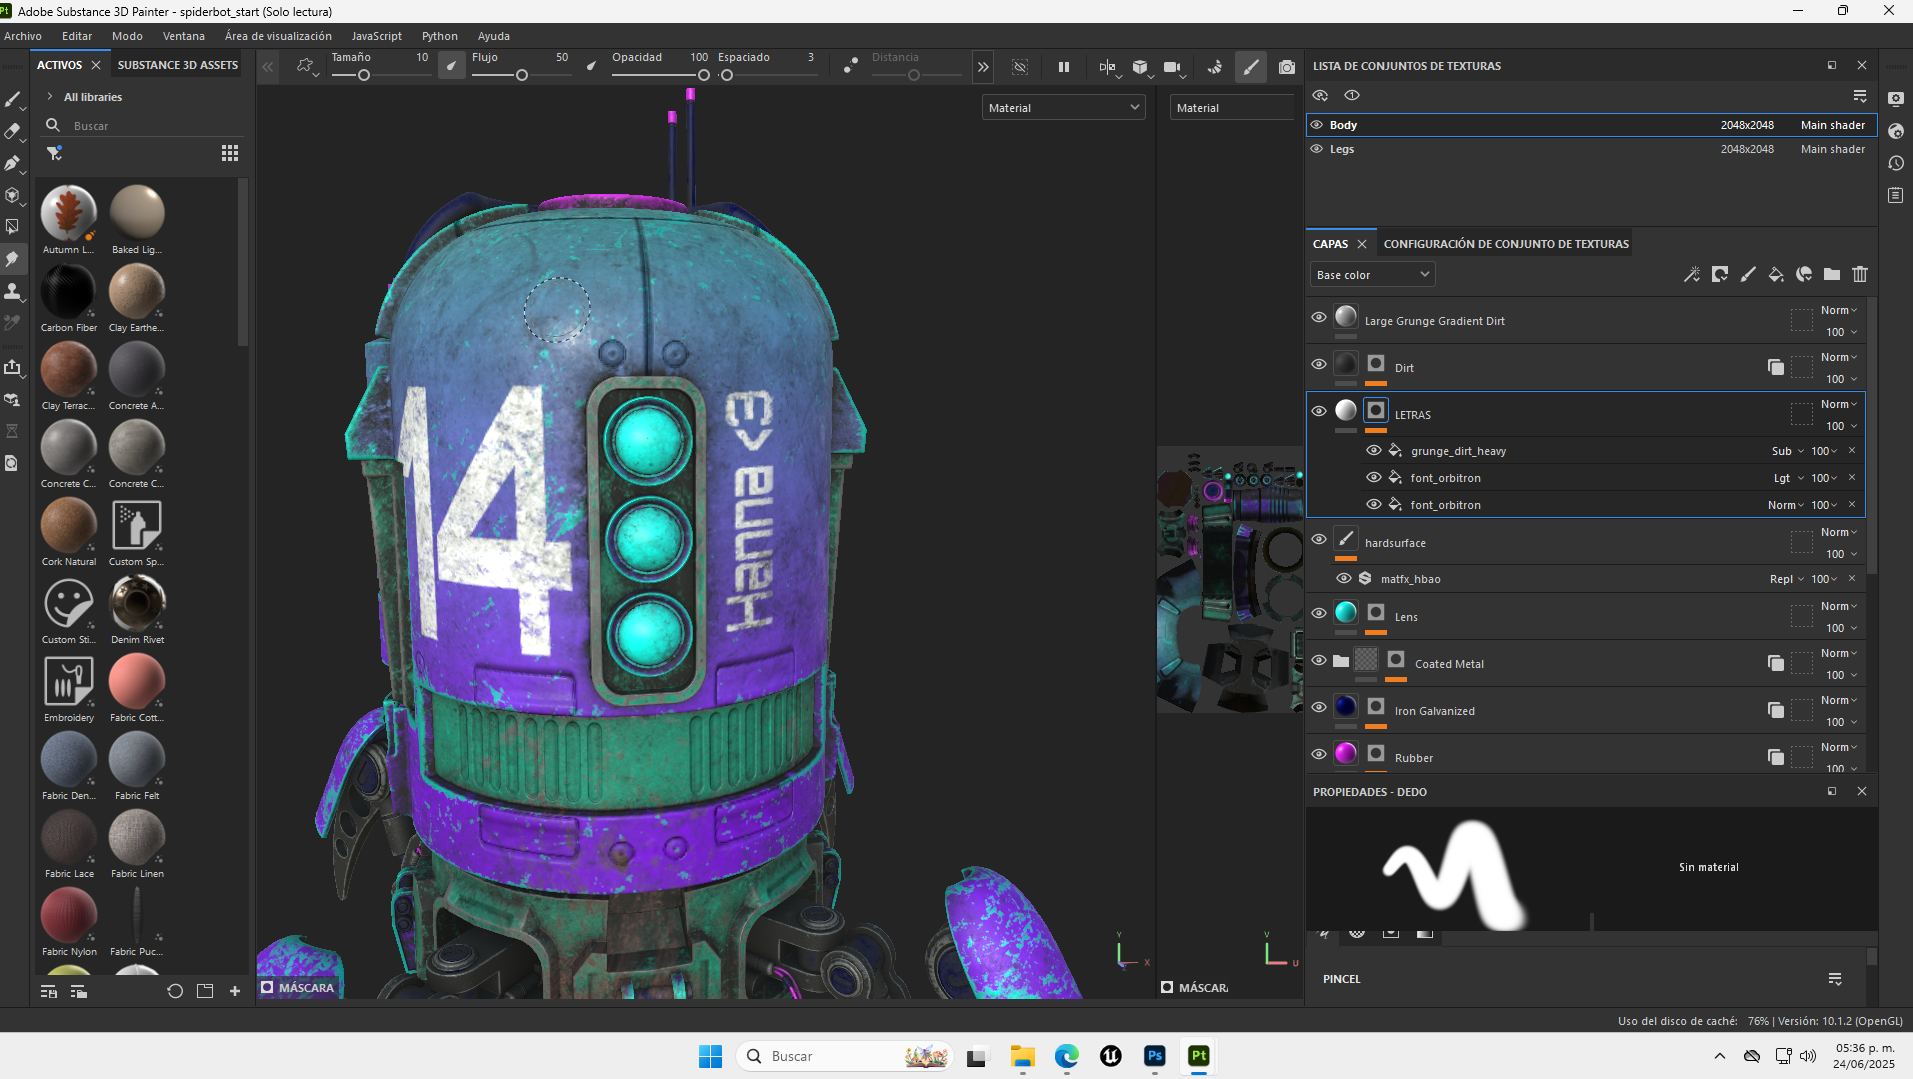Image resolution: width=1913 pixels, height=1079 pixels.
Task: Open Norm blend mode for Large Grunge layer
Action: tap(1838, 310)
